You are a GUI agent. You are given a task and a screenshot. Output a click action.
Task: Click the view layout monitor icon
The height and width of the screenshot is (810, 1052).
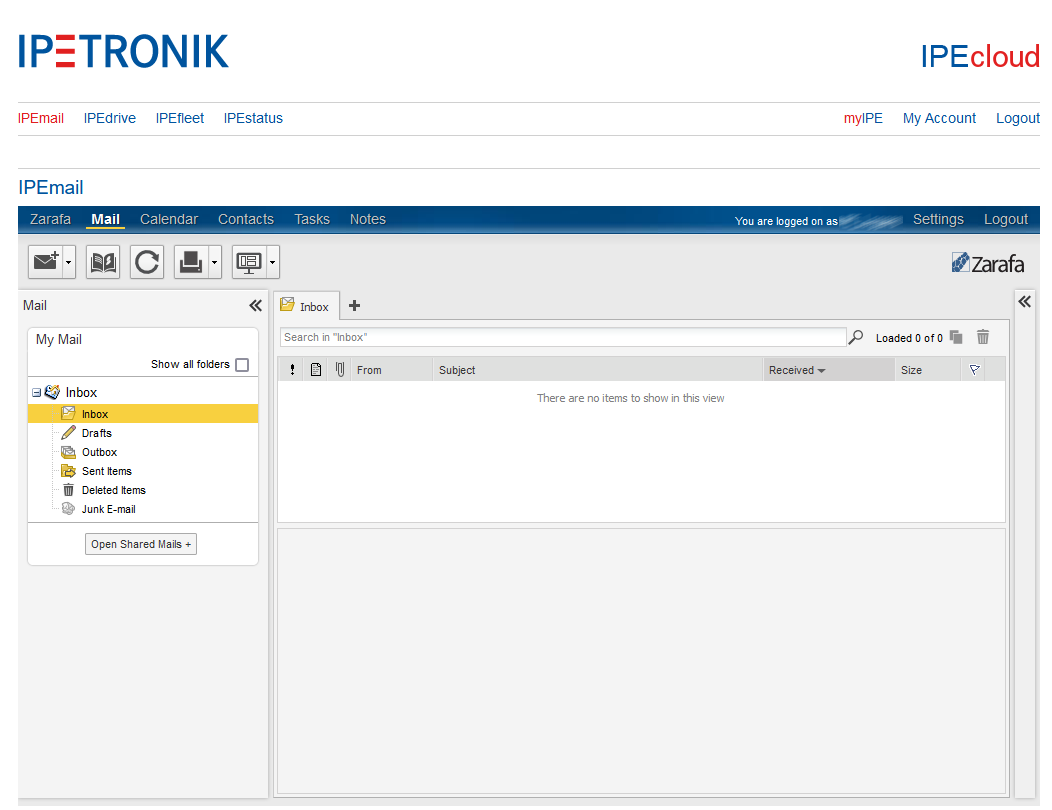(x=248, y=262)
